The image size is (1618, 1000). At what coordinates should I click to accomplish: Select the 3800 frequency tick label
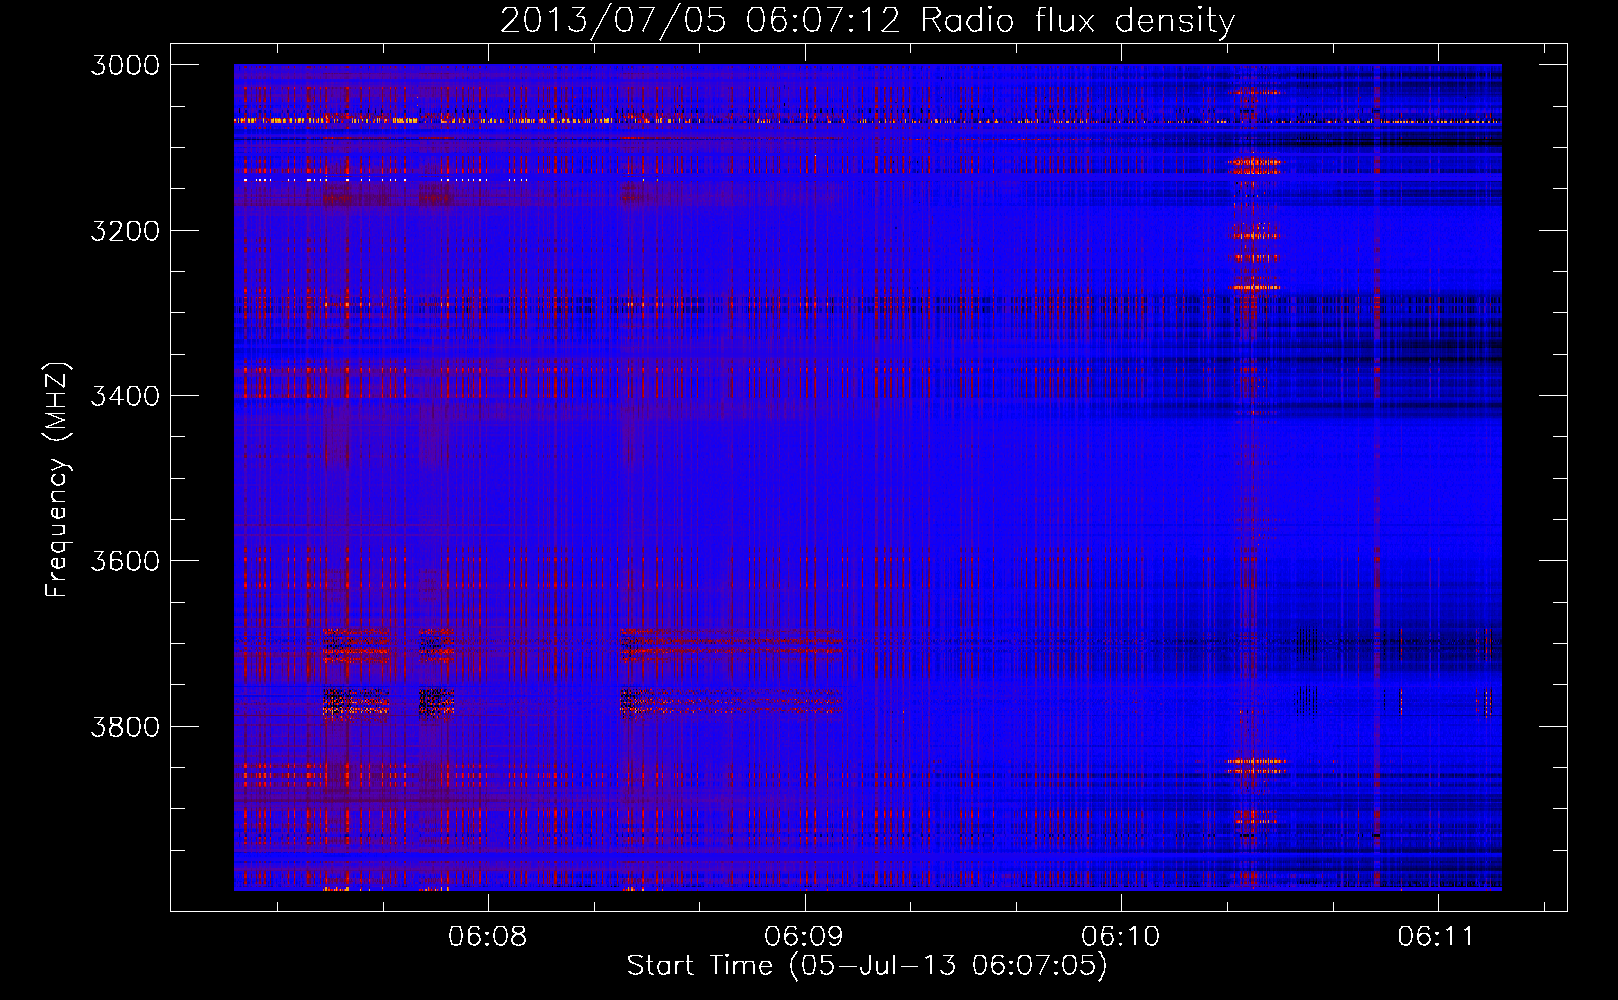(125, 726)
